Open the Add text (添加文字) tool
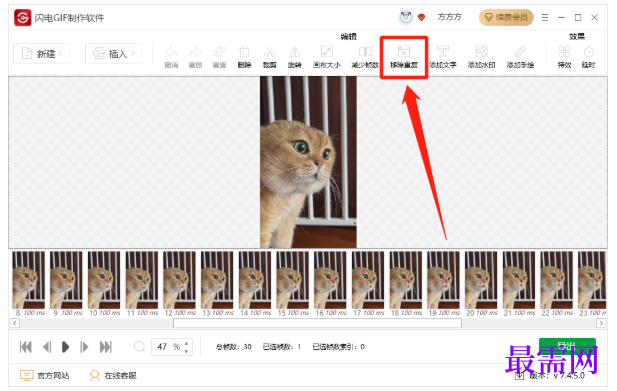This screenshot has height=391, width=617. tap(443, 52)
